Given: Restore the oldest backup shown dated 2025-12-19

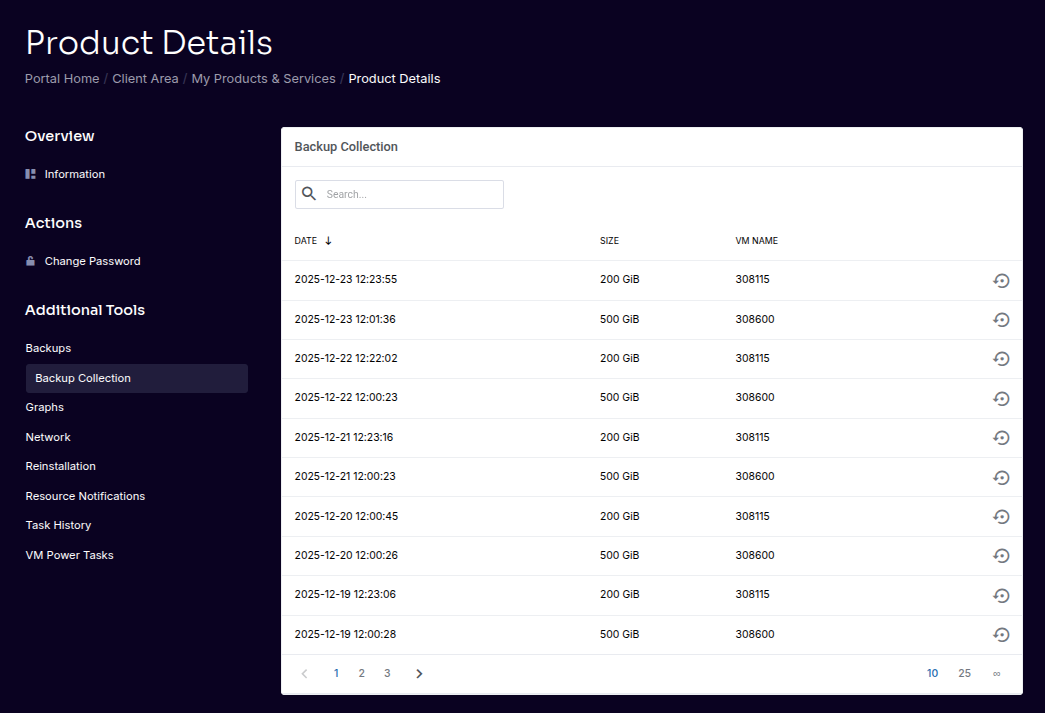Looking at the screenshot, I should (x=1001, y=634).
